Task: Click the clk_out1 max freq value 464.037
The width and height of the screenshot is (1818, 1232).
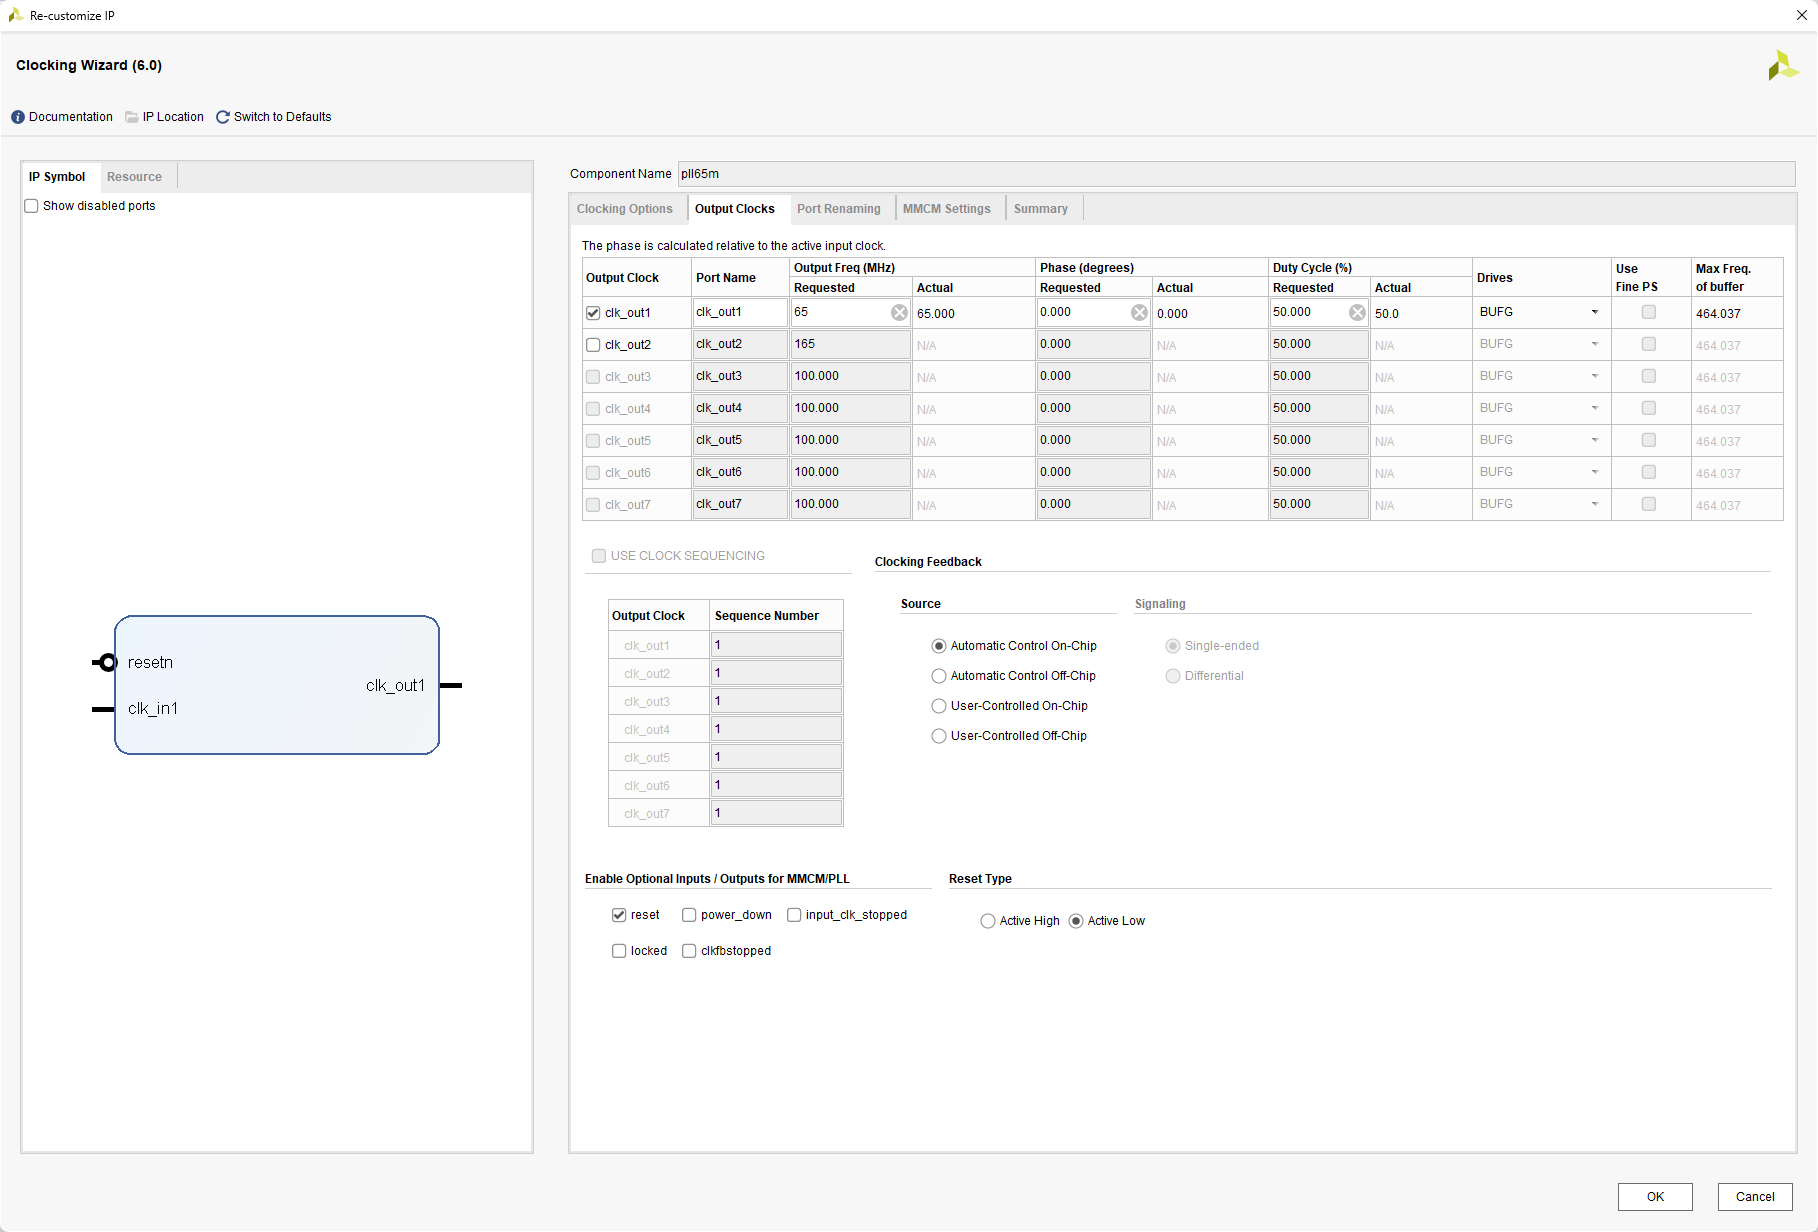Action: point(1718,314)
